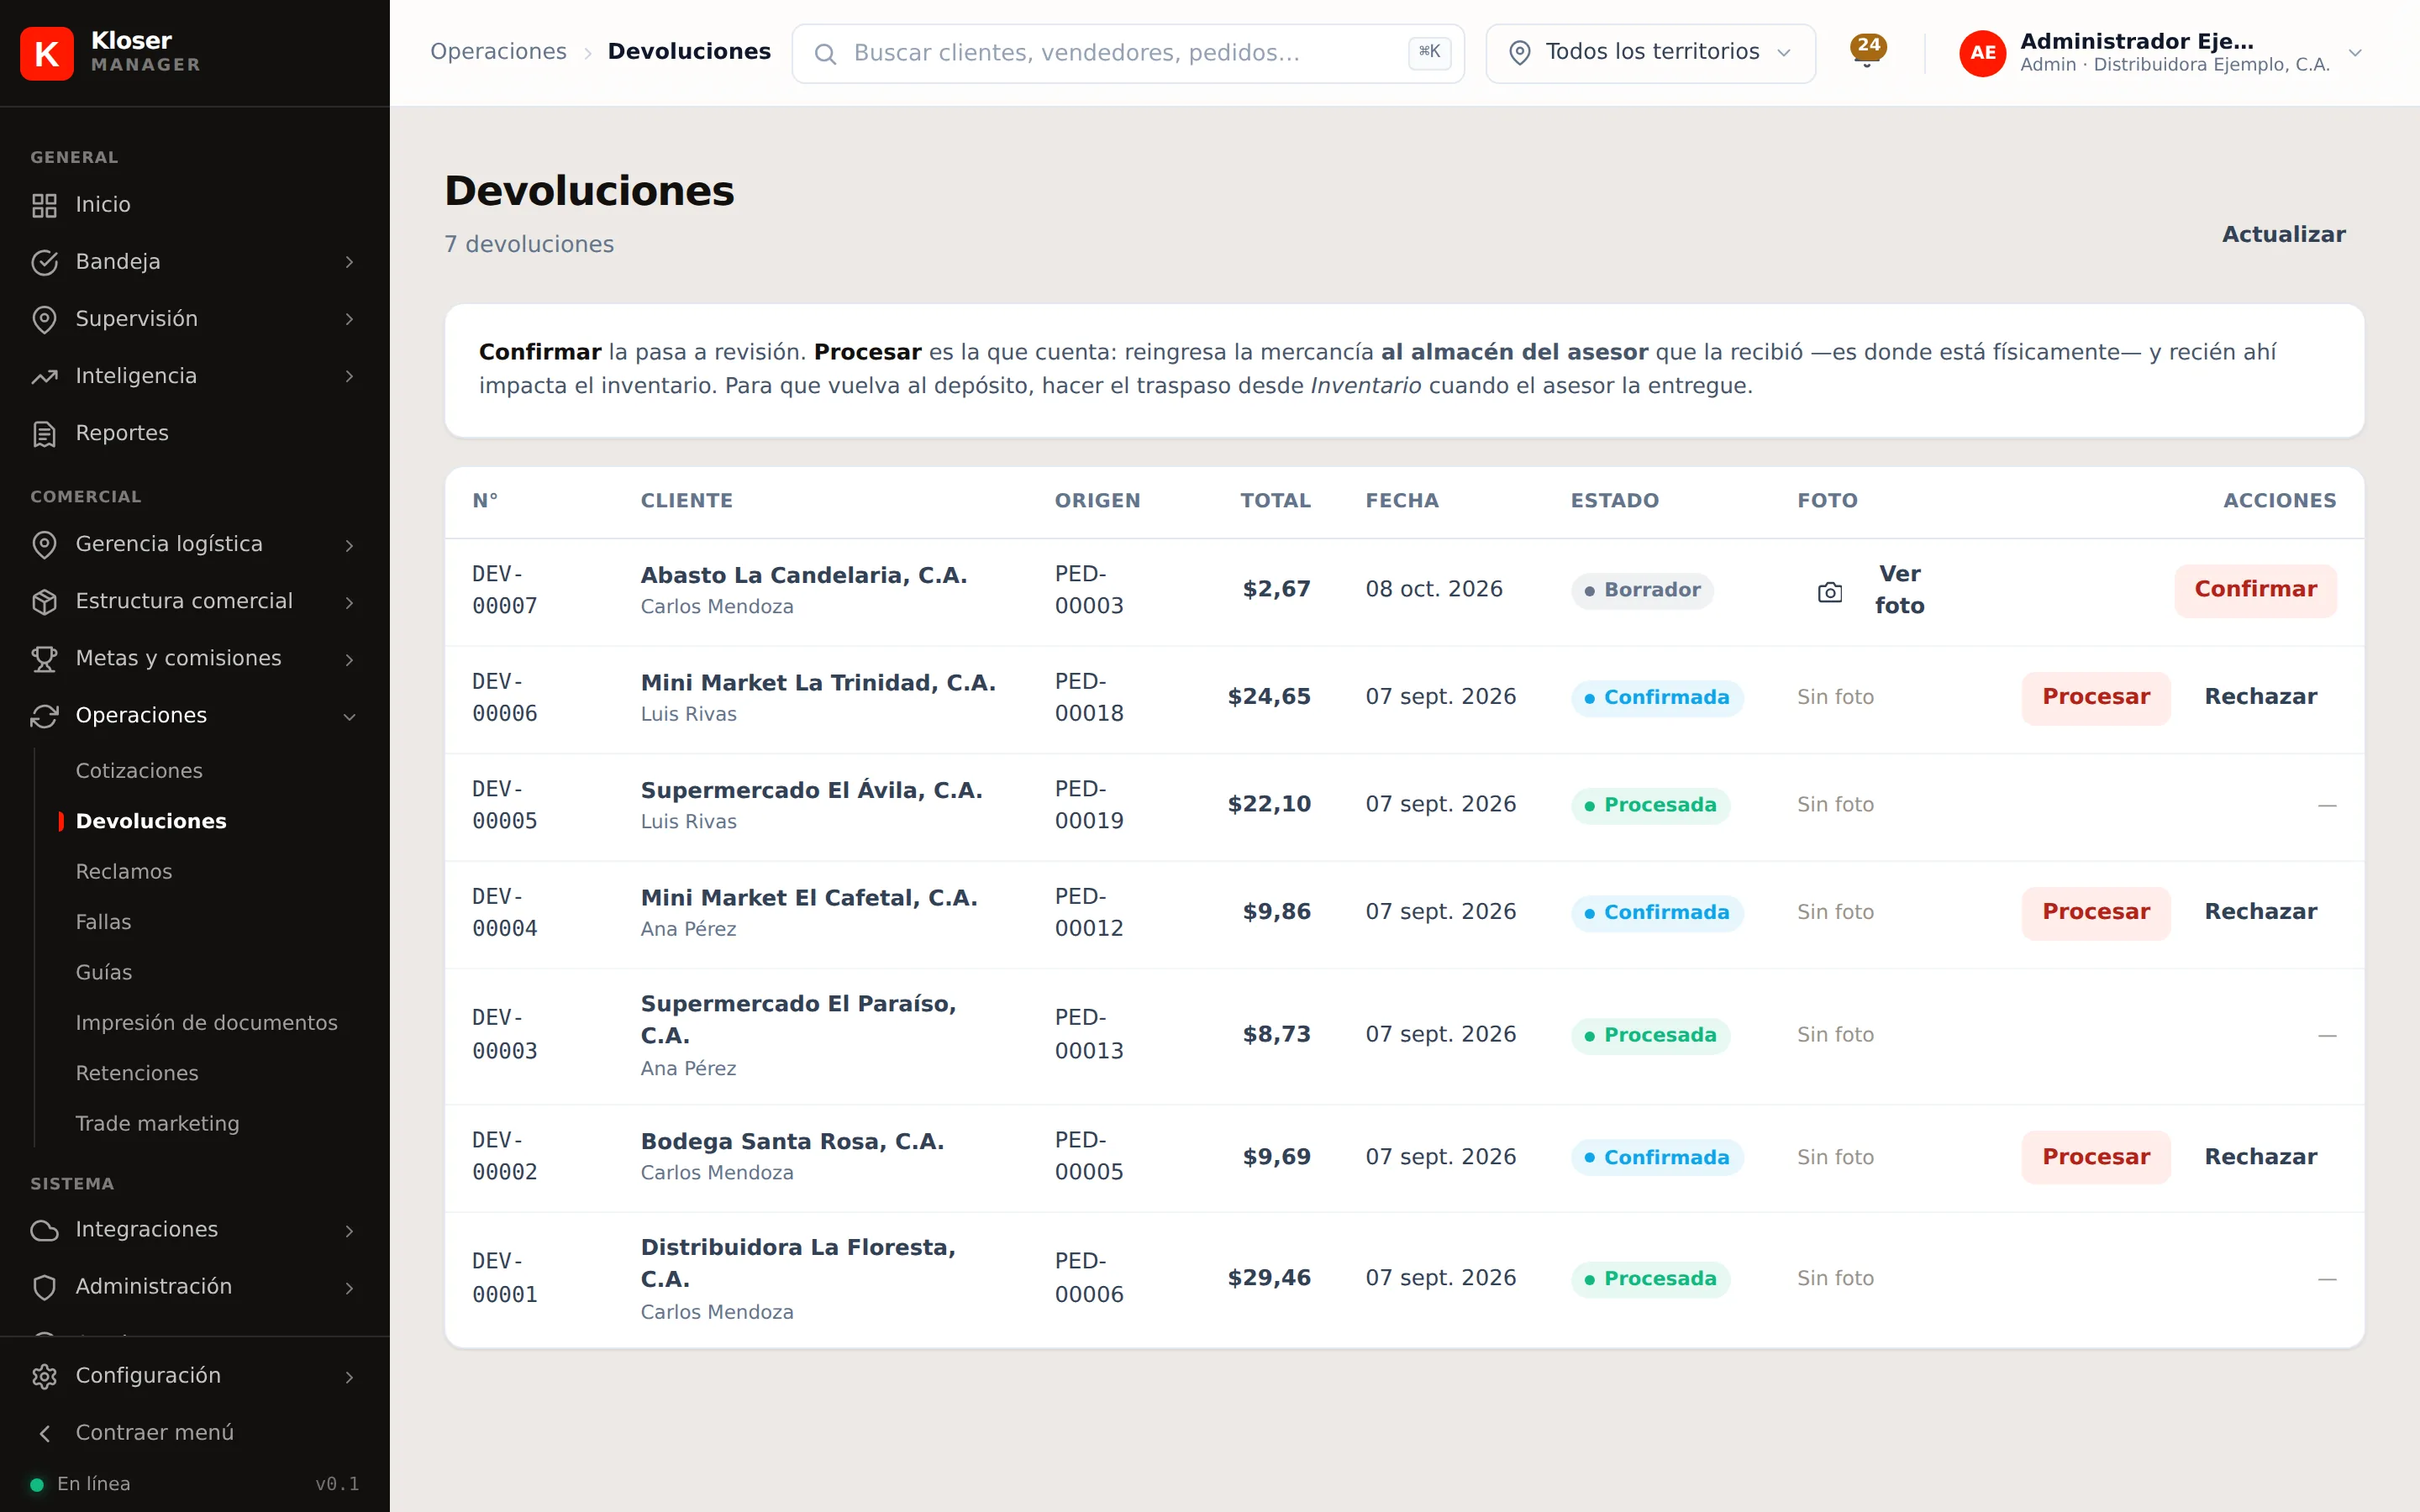
Task: Open Retenciones sidebar item
Action: [x=137, y=1073]
